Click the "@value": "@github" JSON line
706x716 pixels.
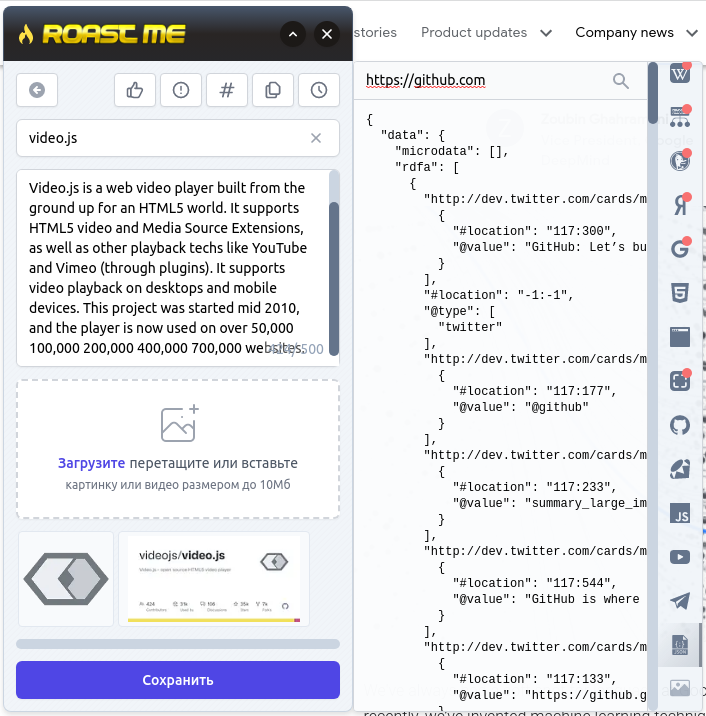pyautogui.click(x=521, y=407)
